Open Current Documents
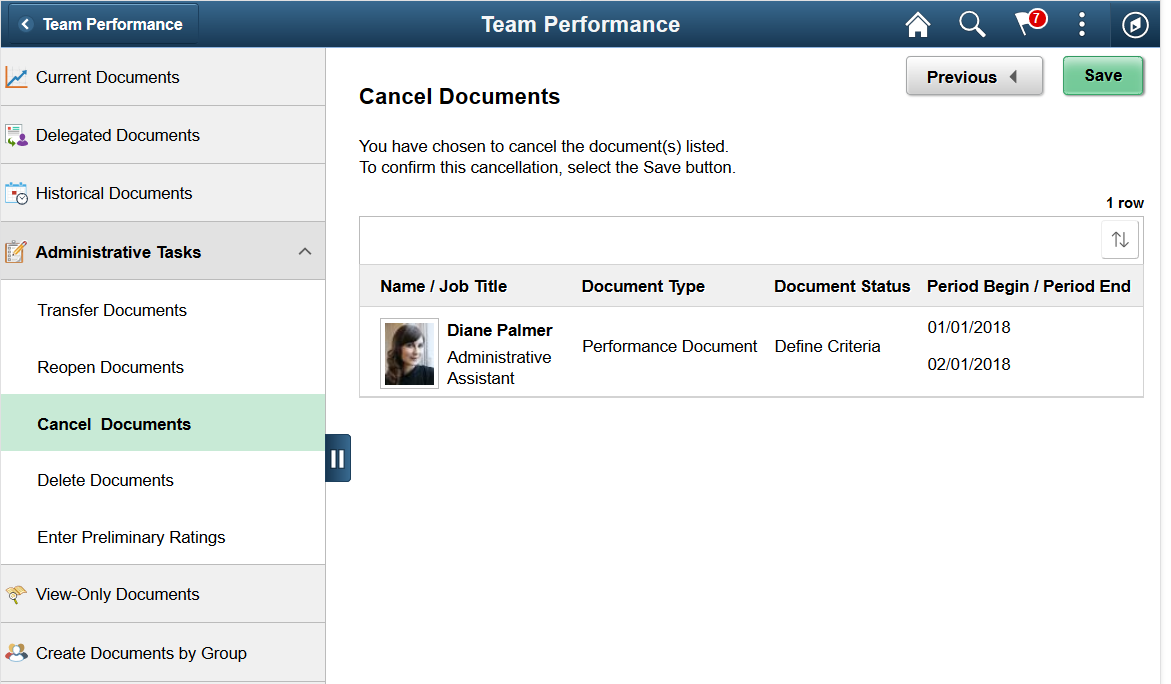1171x684 pixels. coord(163,77)
